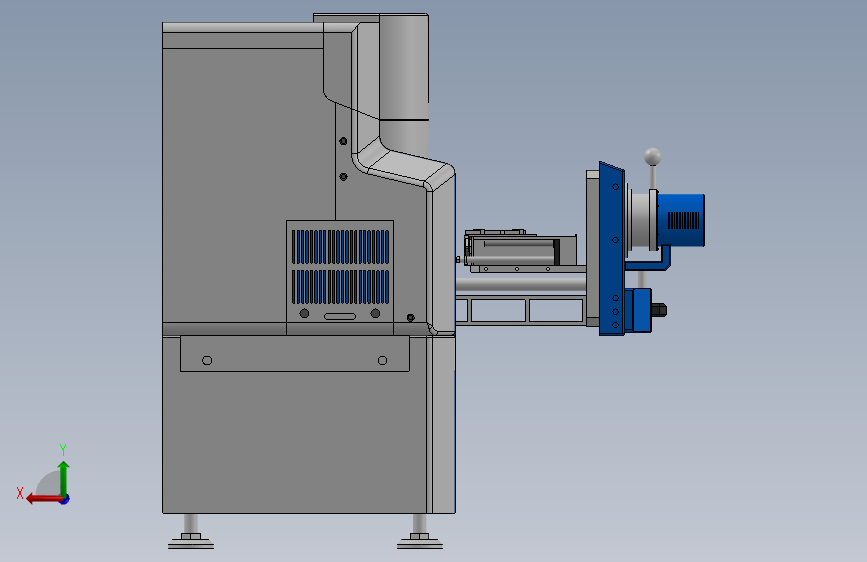The image size is (867, 562).
Task: Select the ball-knob lever handle
Action: click(x=652, y=168)
